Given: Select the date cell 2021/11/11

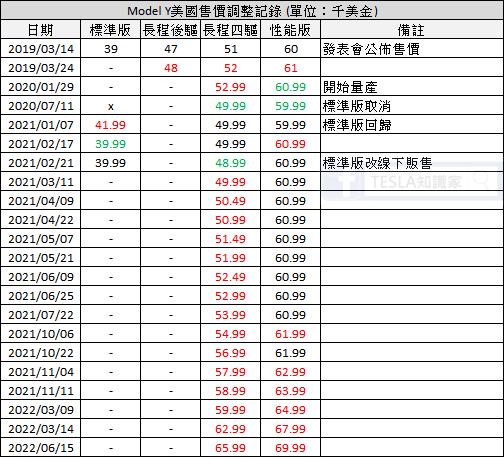Looking at the screenshot, I should click(x=41, y=391).
